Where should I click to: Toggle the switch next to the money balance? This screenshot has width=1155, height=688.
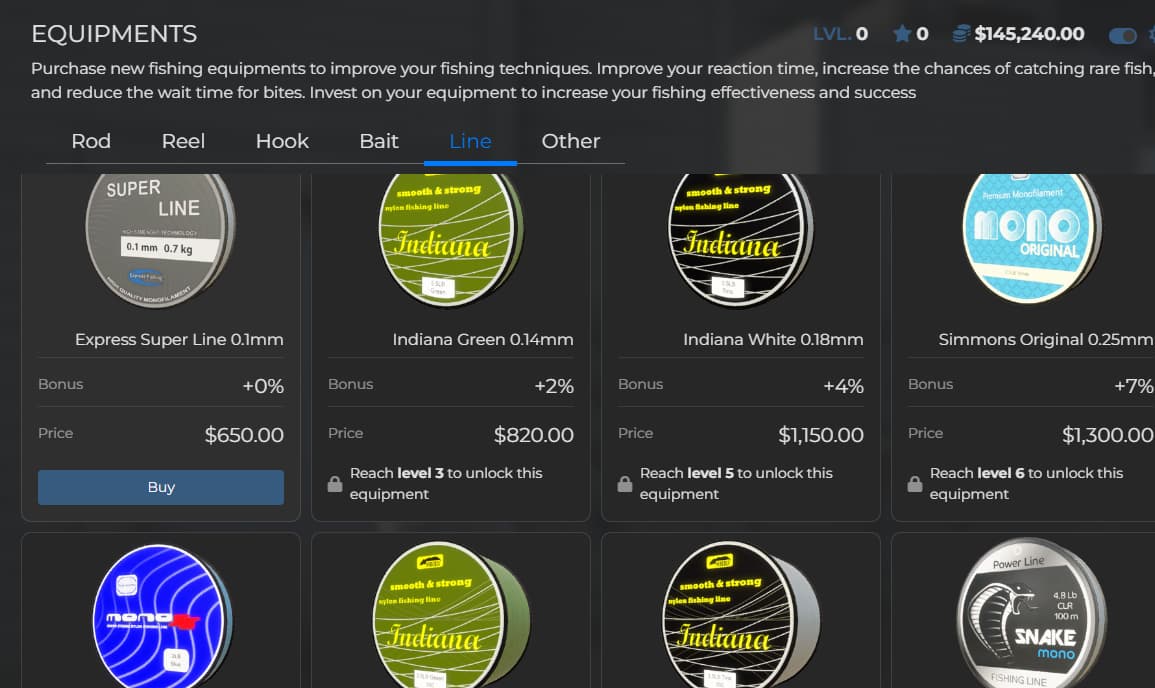[x=1123, y=35]
